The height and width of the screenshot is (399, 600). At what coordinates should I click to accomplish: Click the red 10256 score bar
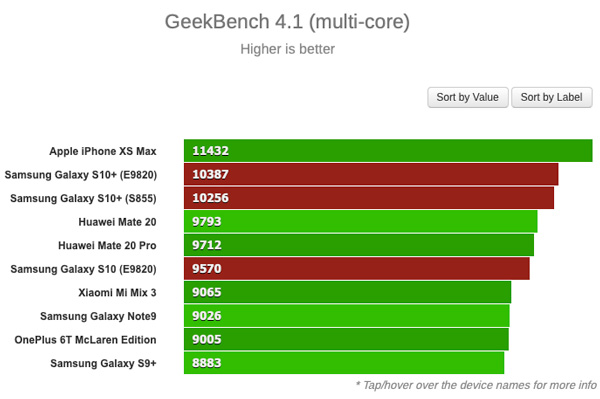click(369, 198)
